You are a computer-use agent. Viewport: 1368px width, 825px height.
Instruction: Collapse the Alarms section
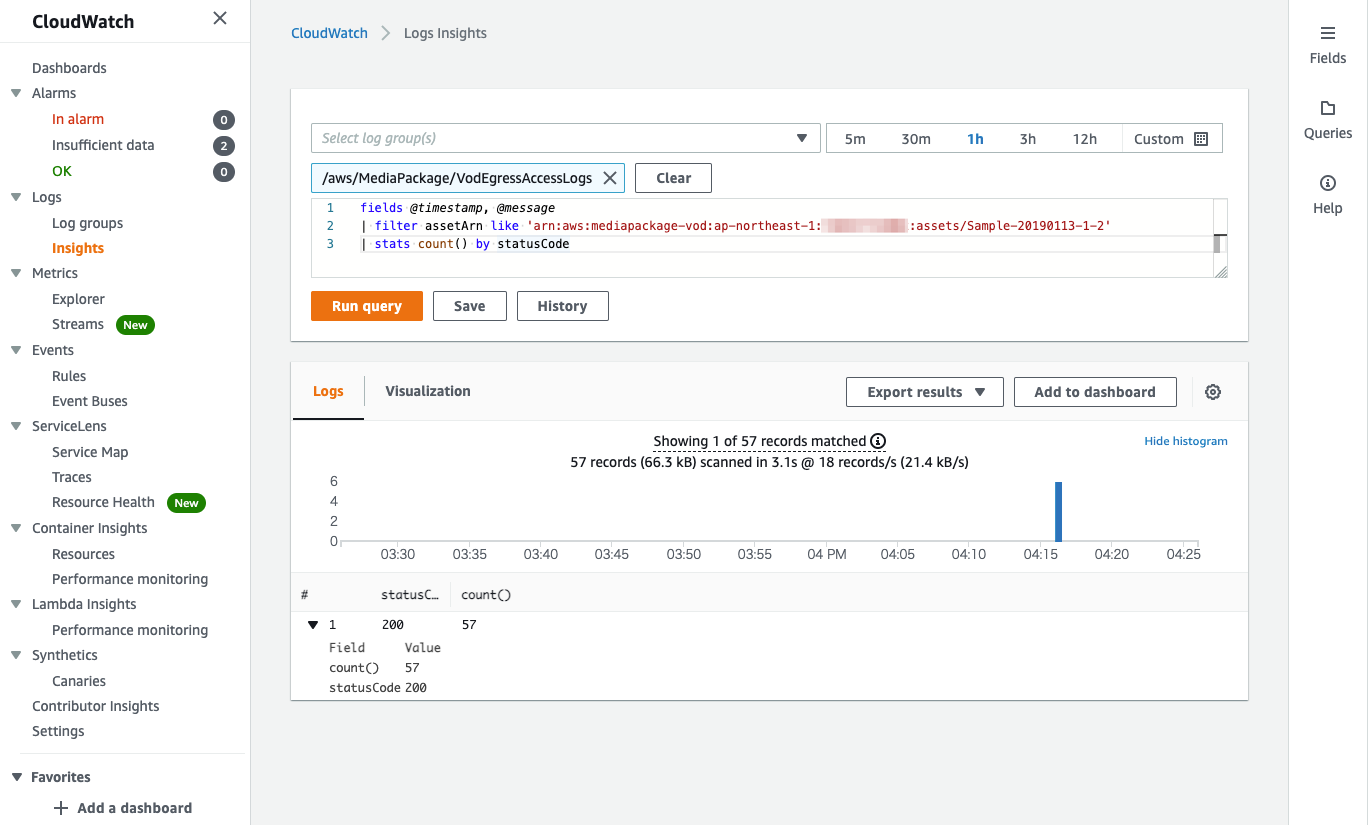tap(16, 93)
